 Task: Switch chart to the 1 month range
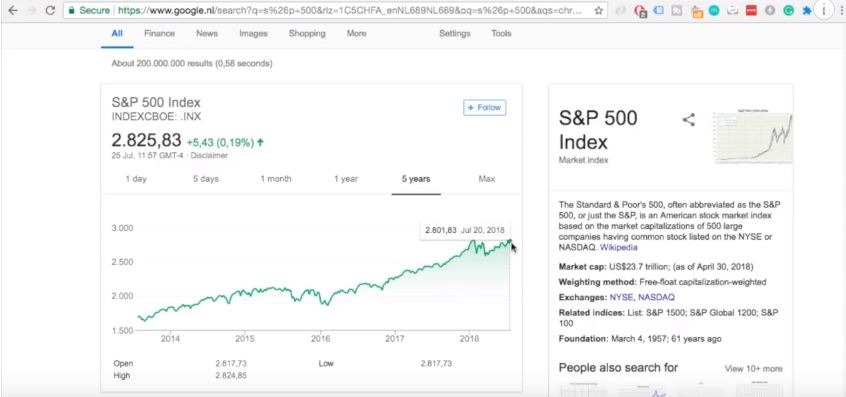pyautogui.click(x=276, y=179)
